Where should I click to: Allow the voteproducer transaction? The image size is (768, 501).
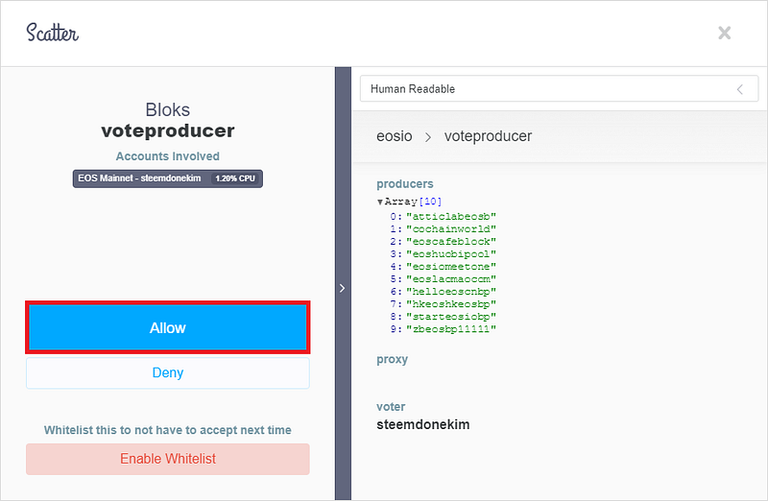168,328
